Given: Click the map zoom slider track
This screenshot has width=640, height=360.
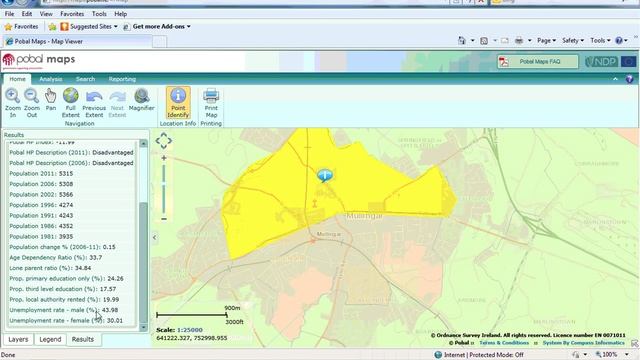Looking at the screenshot, I should (164, 189).
